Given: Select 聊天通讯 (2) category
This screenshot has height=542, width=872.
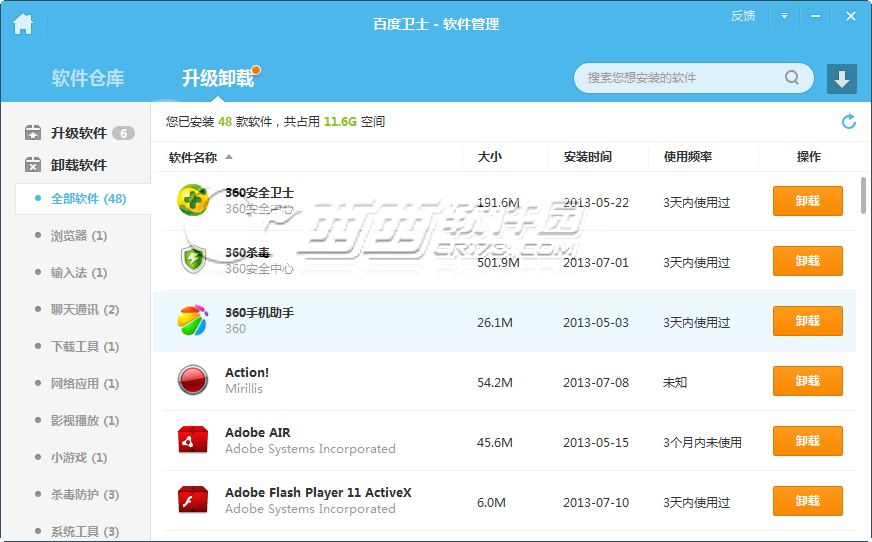Looking at the screenshot, I should 85,310.
